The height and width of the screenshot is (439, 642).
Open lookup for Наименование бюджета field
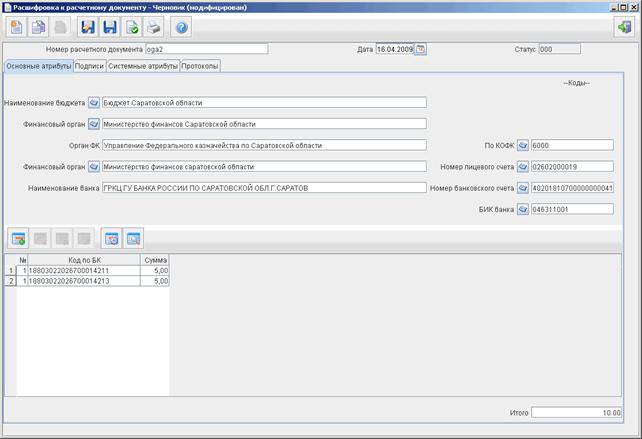[x=94, y=102]
